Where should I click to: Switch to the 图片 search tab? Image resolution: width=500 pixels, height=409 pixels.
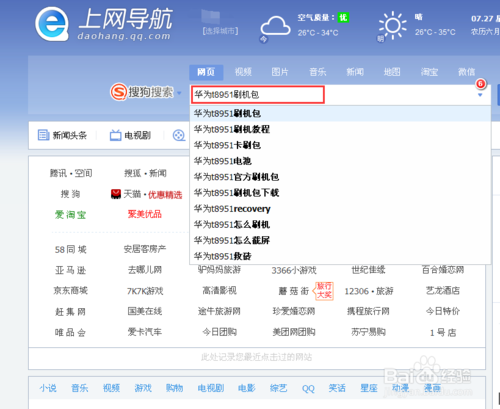tap(280, 72)
